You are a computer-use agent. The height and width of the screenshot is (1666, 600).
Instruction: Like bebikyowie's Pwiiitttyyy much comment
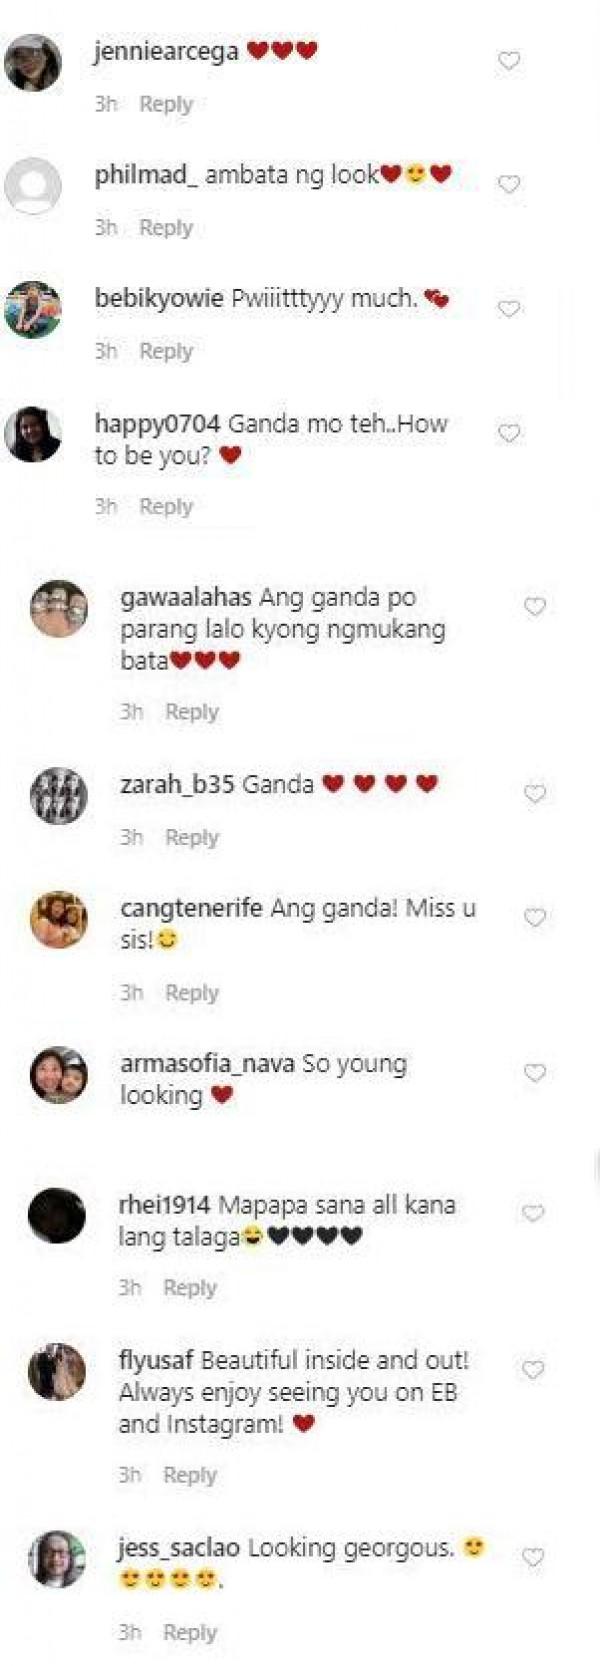click(509, 308)
